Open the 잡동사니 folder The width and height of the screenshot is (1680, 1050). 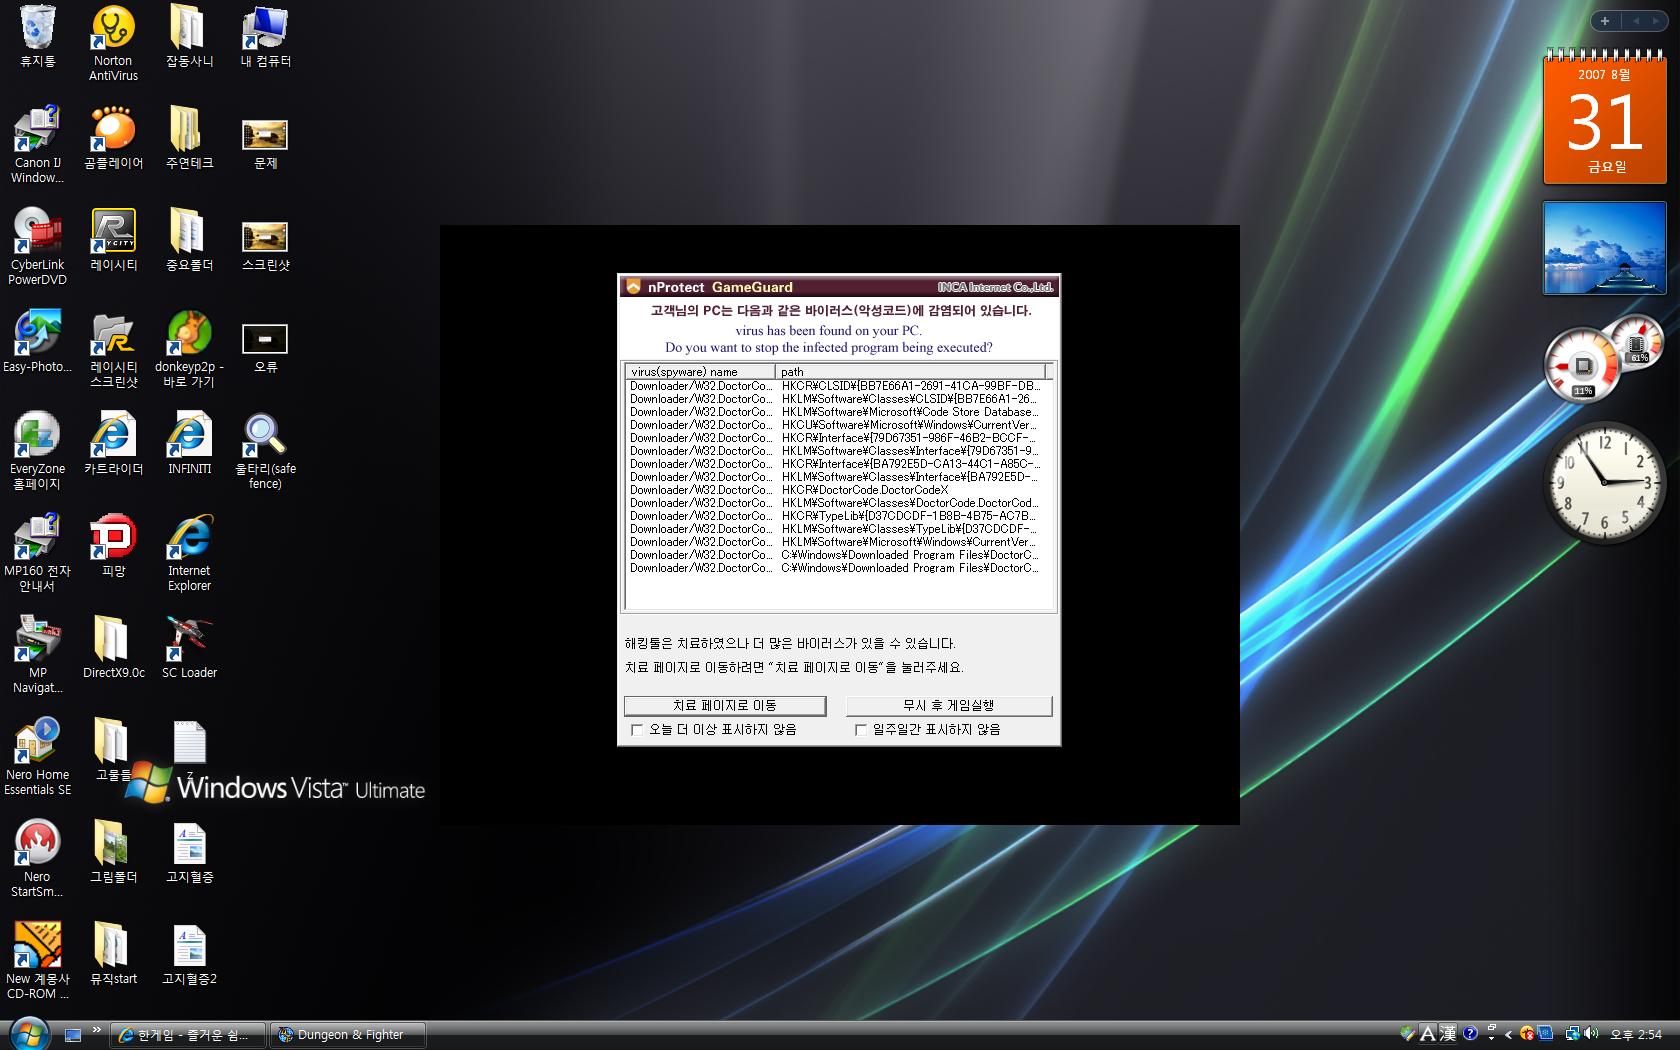pos(189,37)
